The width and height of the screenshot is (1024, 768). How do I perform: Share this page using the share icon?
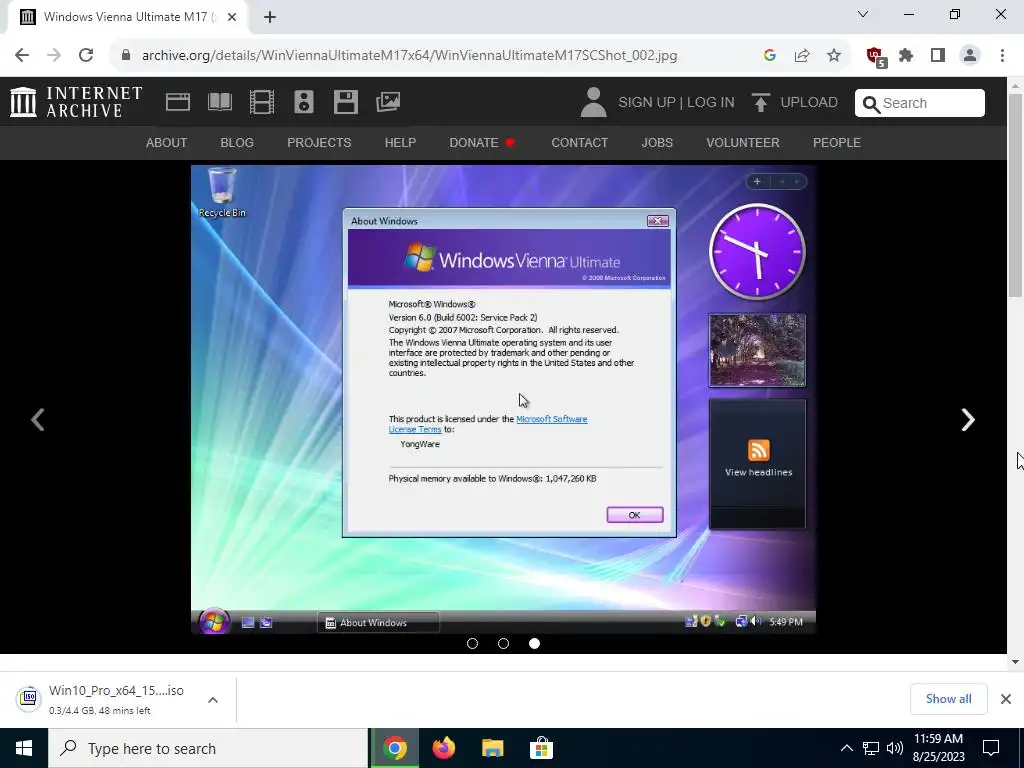[x=802, y=56]
